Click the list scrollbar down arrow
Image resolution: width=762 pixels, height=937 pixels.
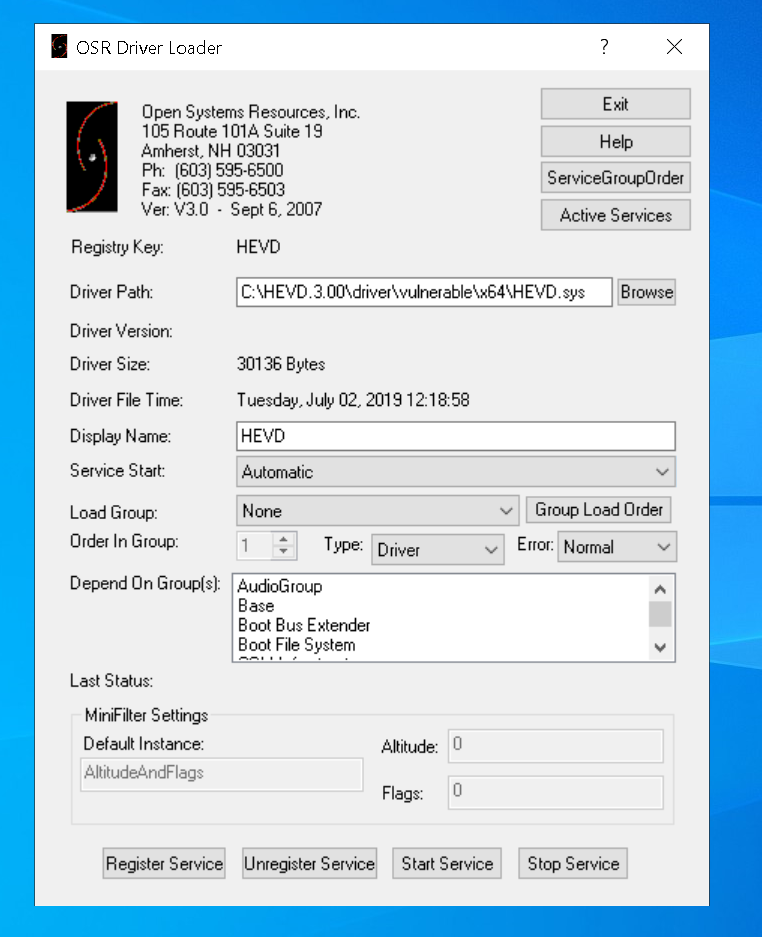pyautogui.click(x=660, y=648)
